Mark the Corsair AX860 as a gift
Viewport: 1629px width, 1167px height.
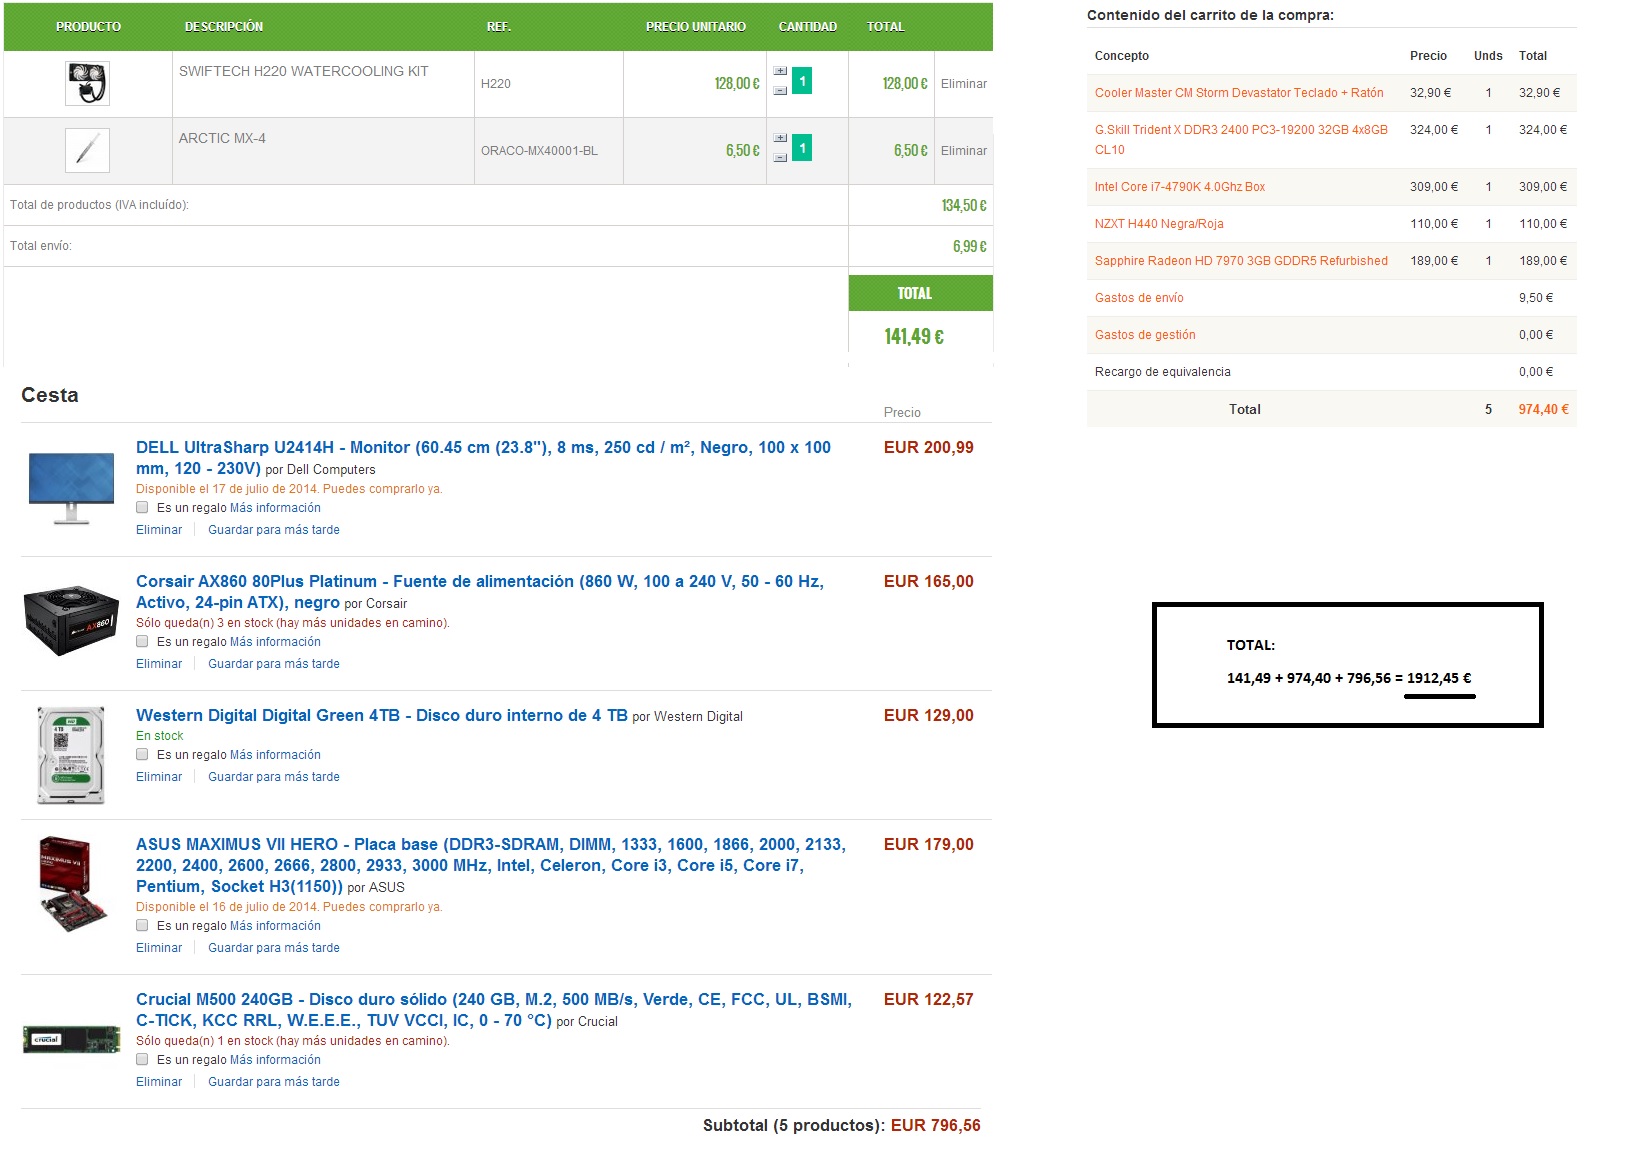[x=142, y=642]
